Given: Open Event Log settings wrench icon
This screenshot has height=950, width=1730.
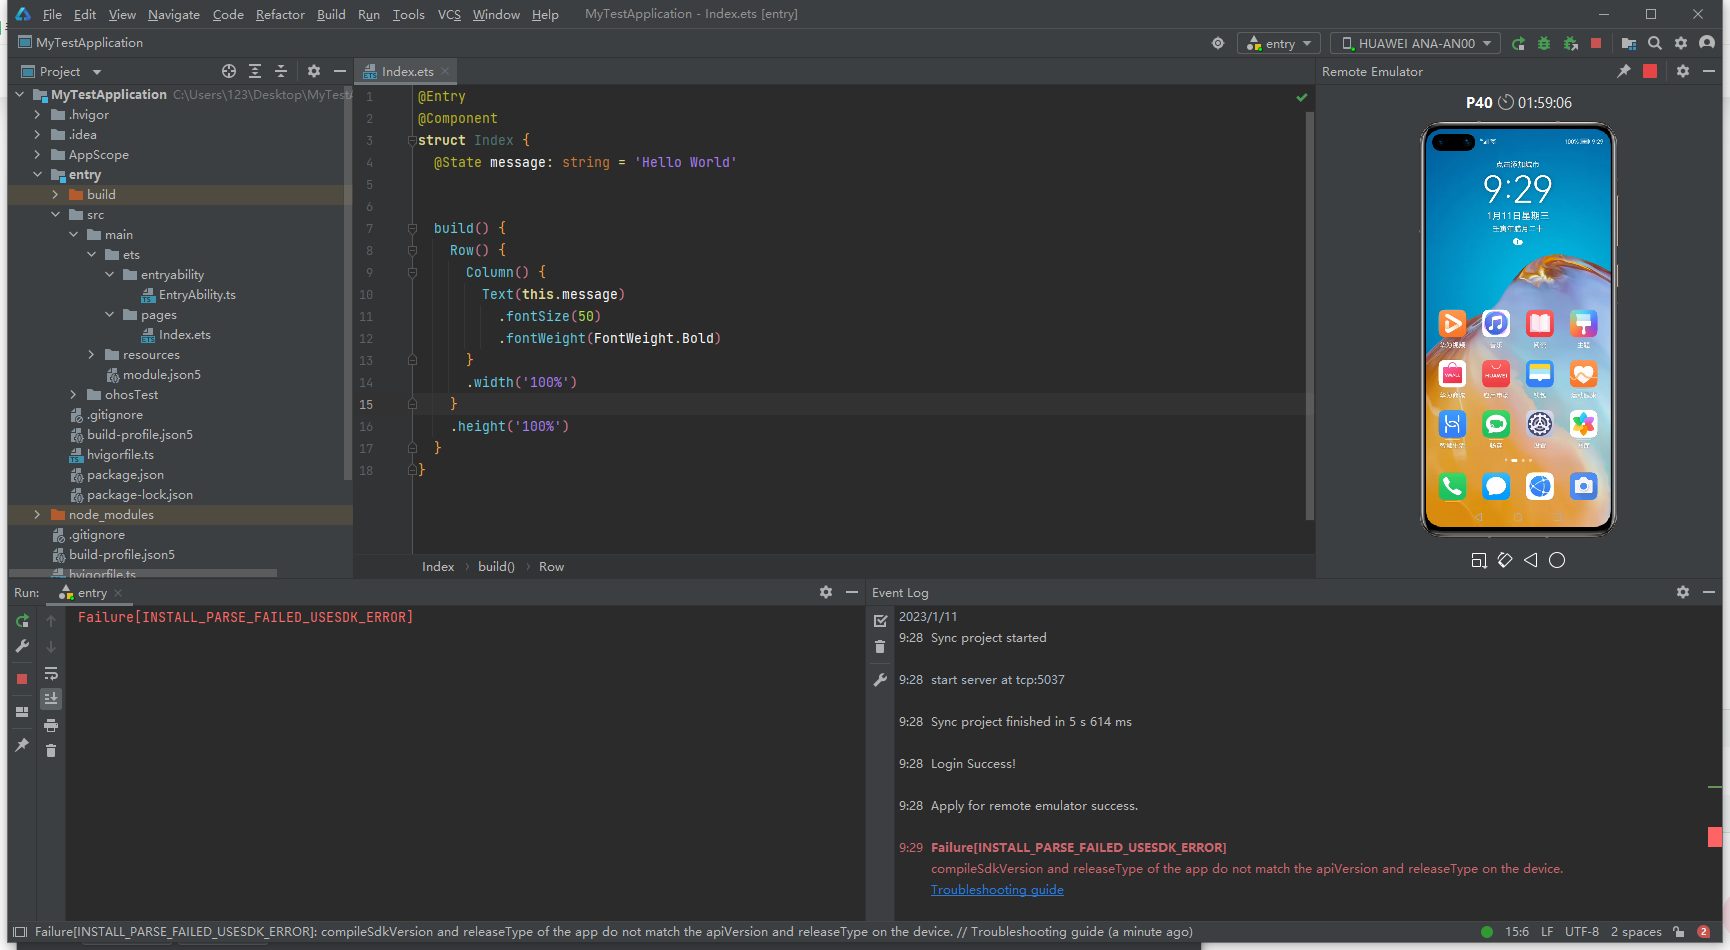Looking at the screenshot, I should tap(880, 680).
